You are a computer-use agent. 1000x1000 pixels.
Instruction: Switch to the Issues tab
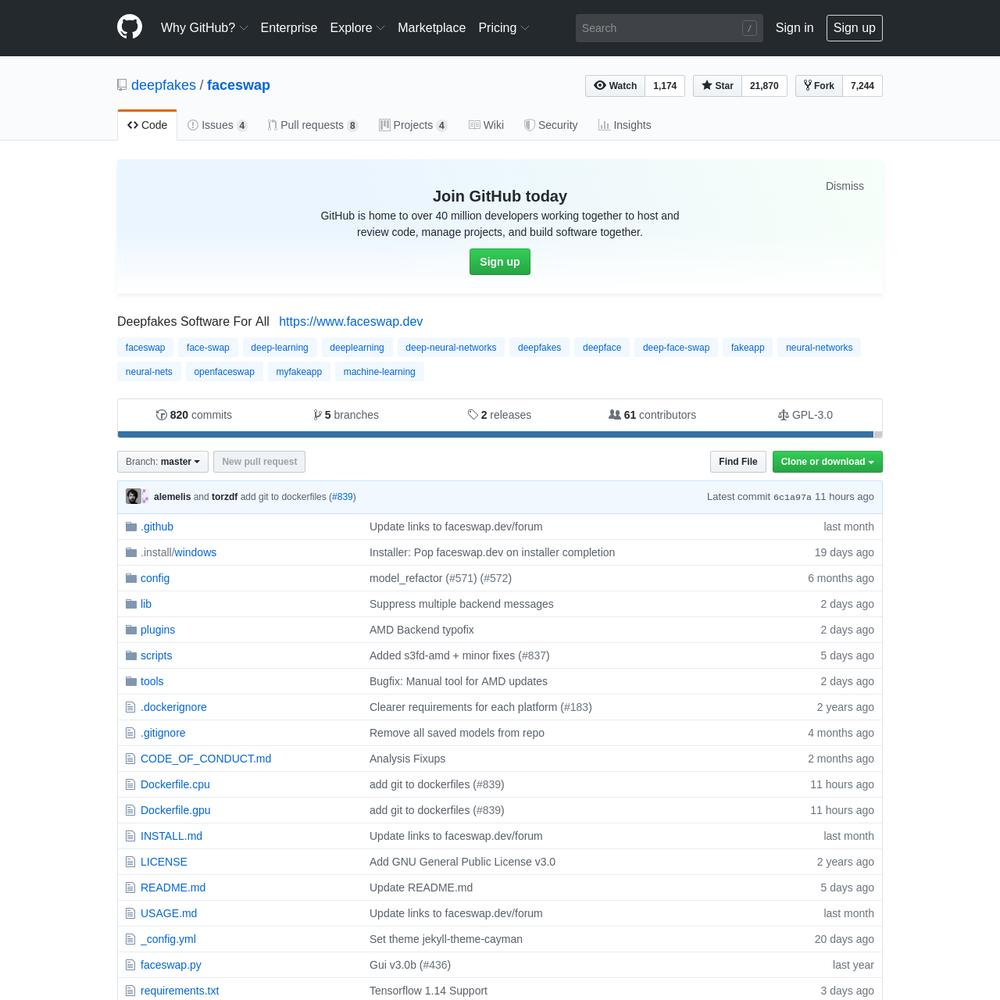click(217, 125)
